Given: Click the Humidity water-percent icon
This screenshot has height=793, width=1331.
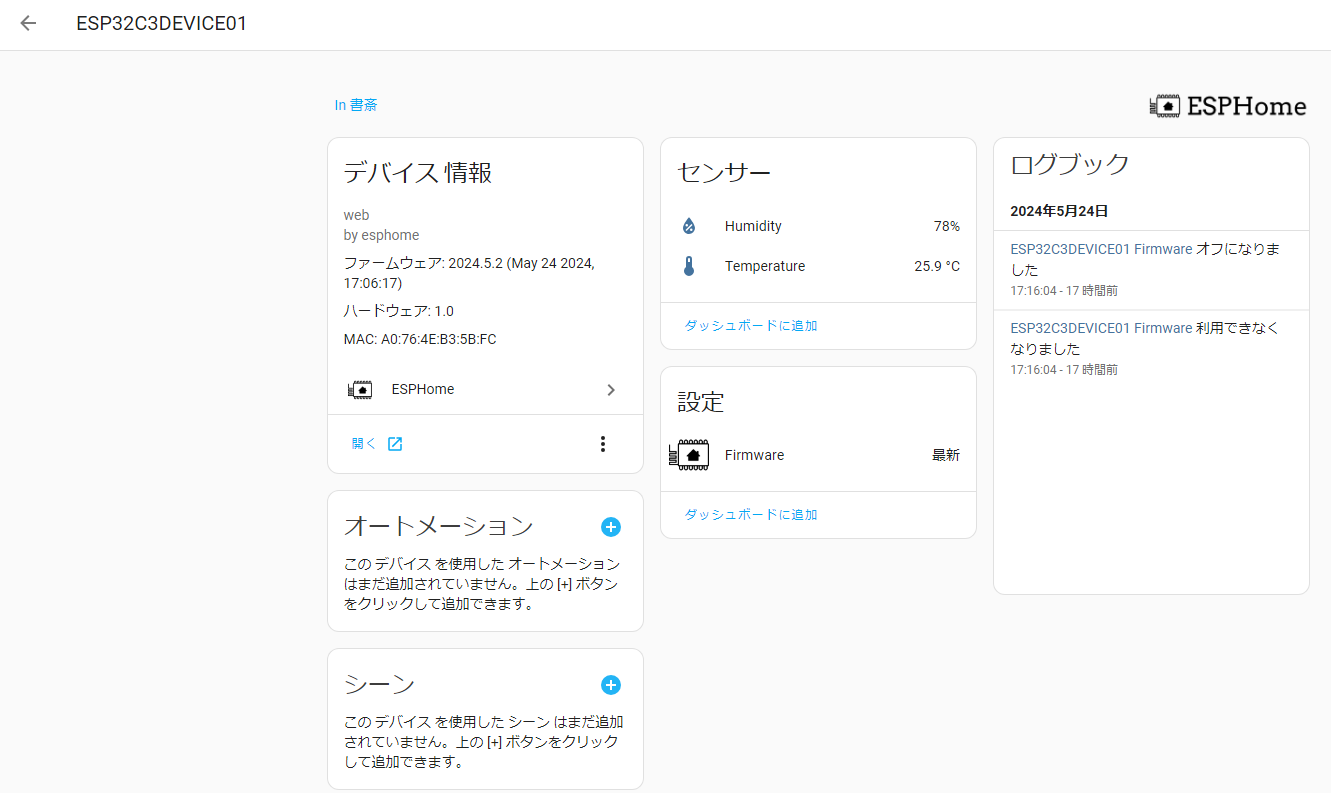Looking at the screenshot, I should (688, 227).
